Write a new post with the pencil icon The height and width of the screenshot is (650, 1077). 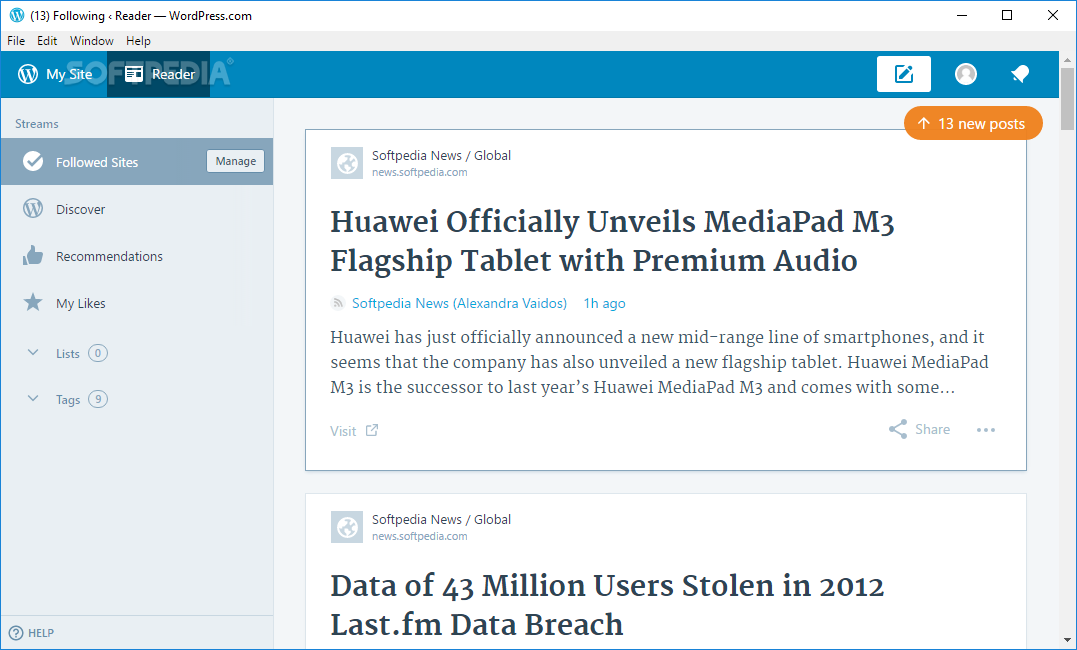[903, 74]
